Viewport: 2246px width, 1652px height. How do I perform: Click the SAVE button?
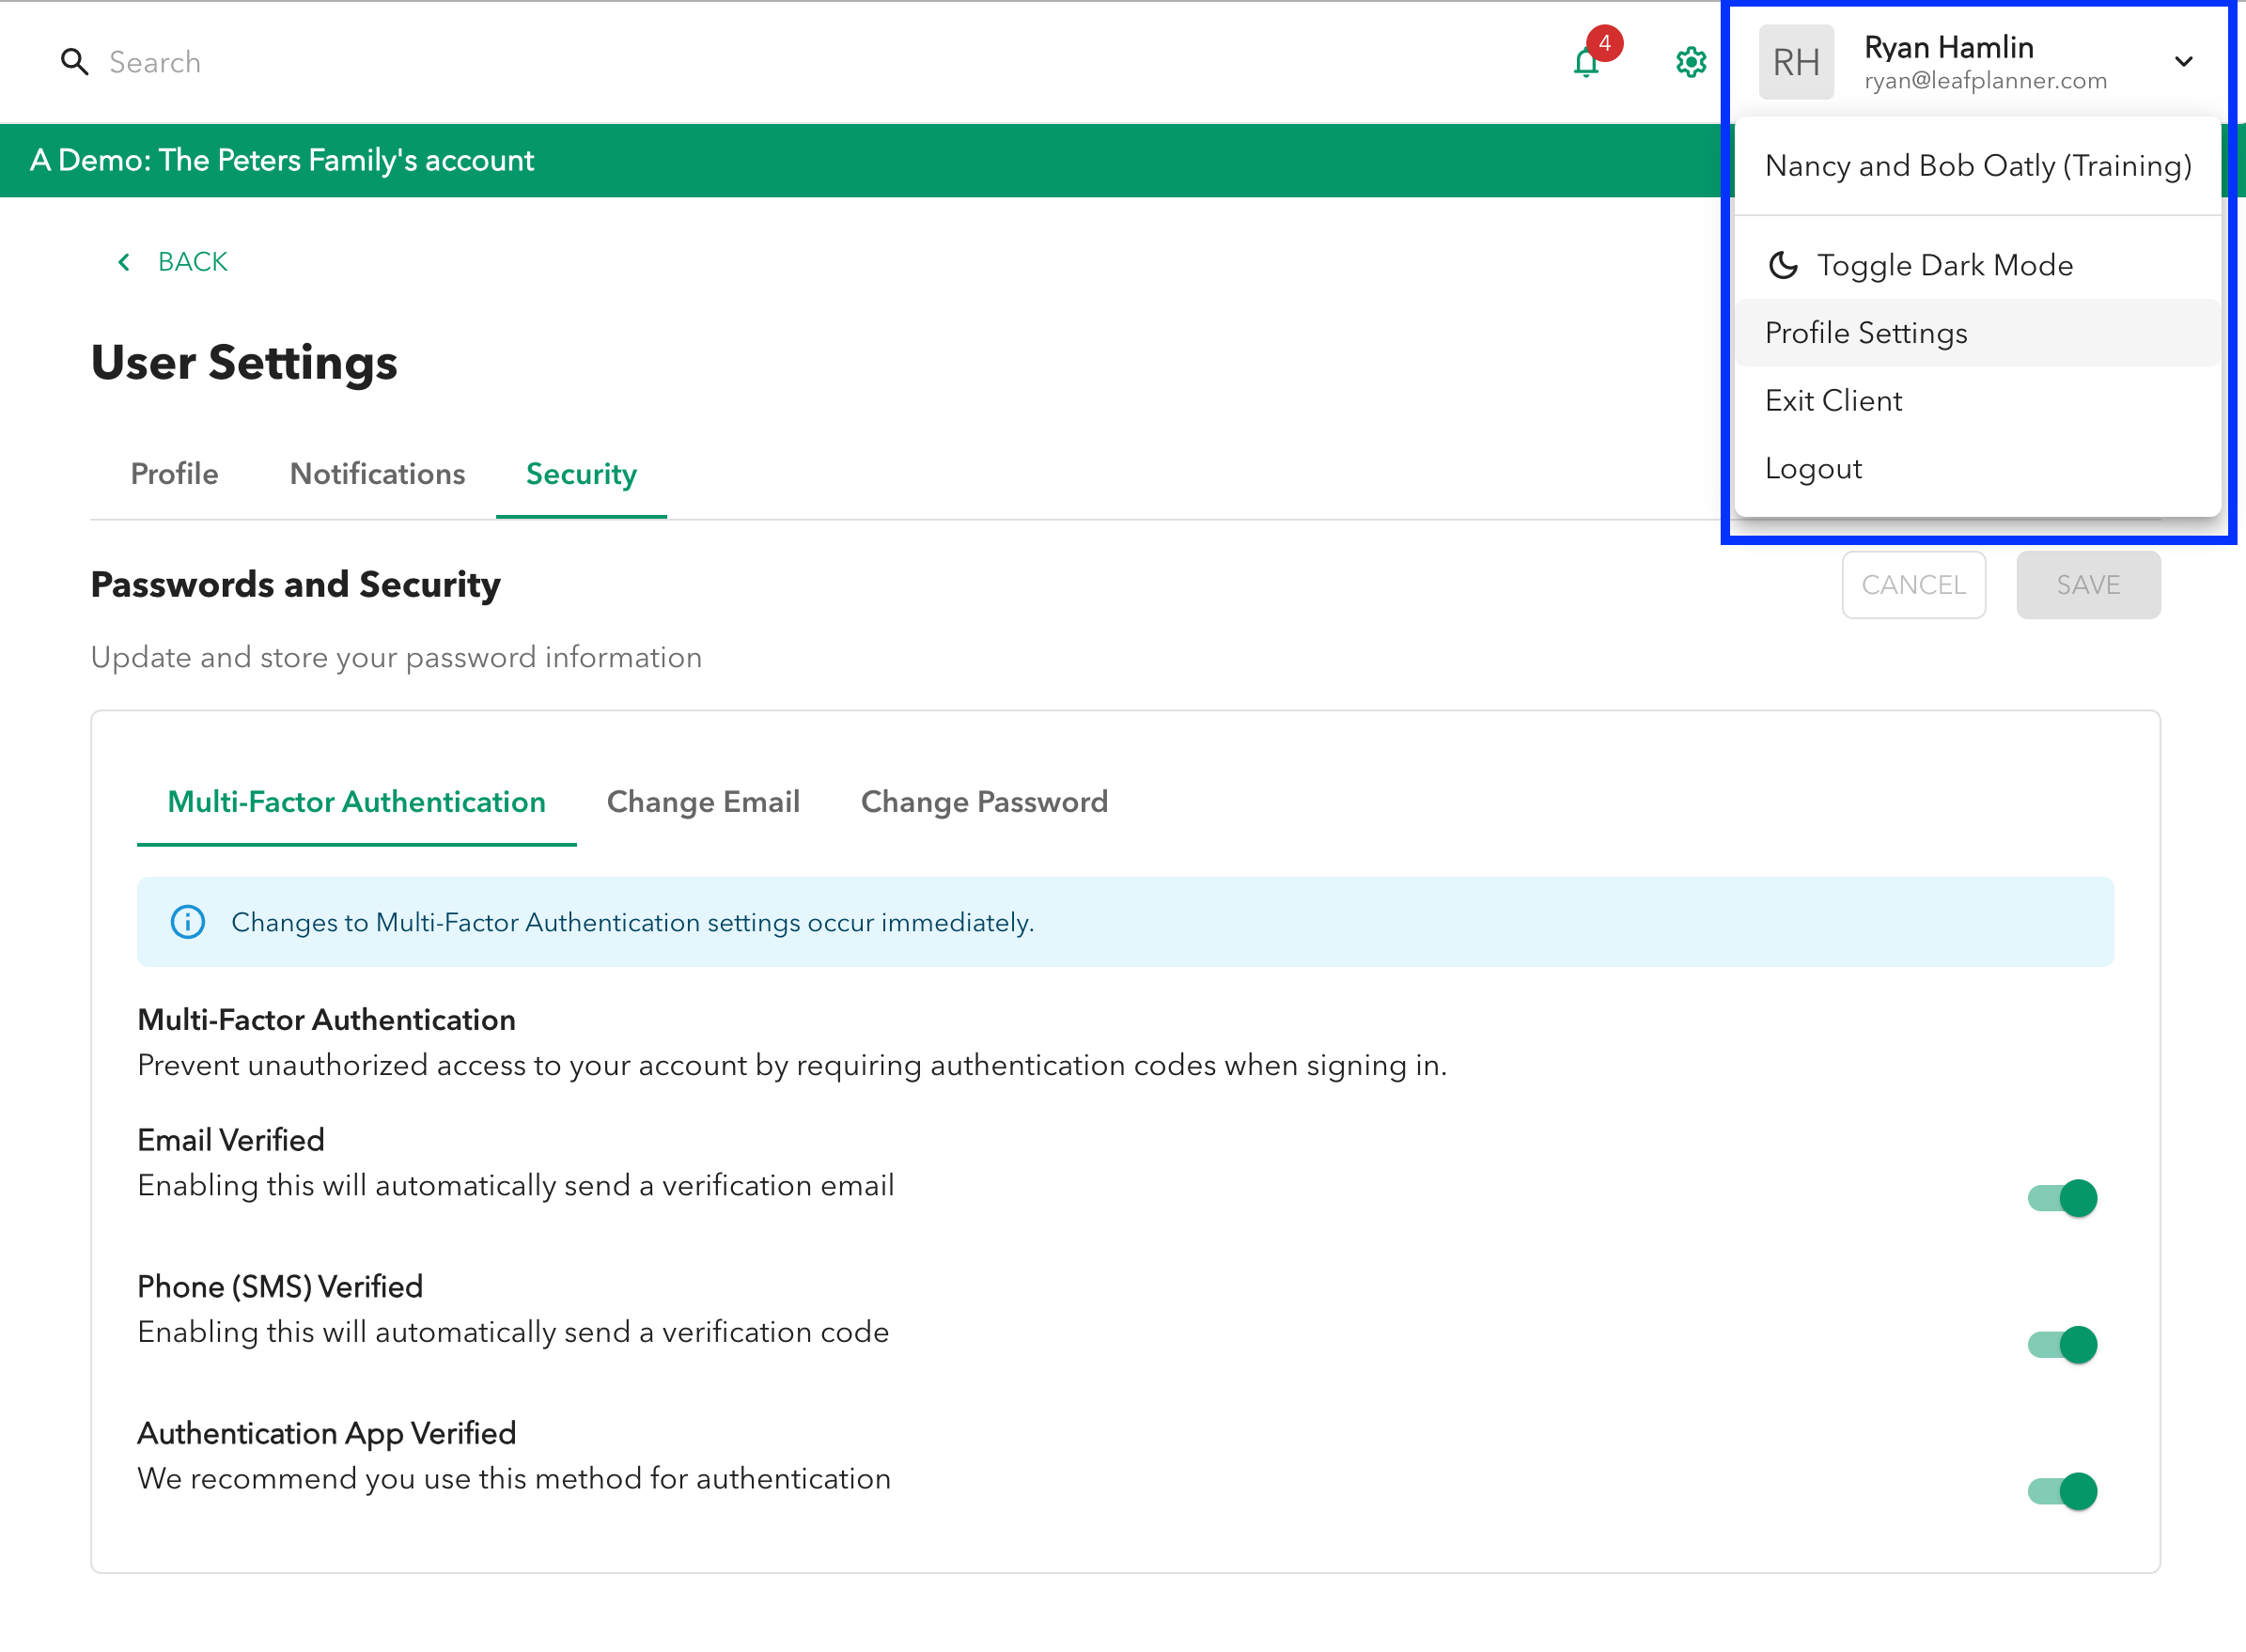pyautogui.click(x=2088, y=585)
